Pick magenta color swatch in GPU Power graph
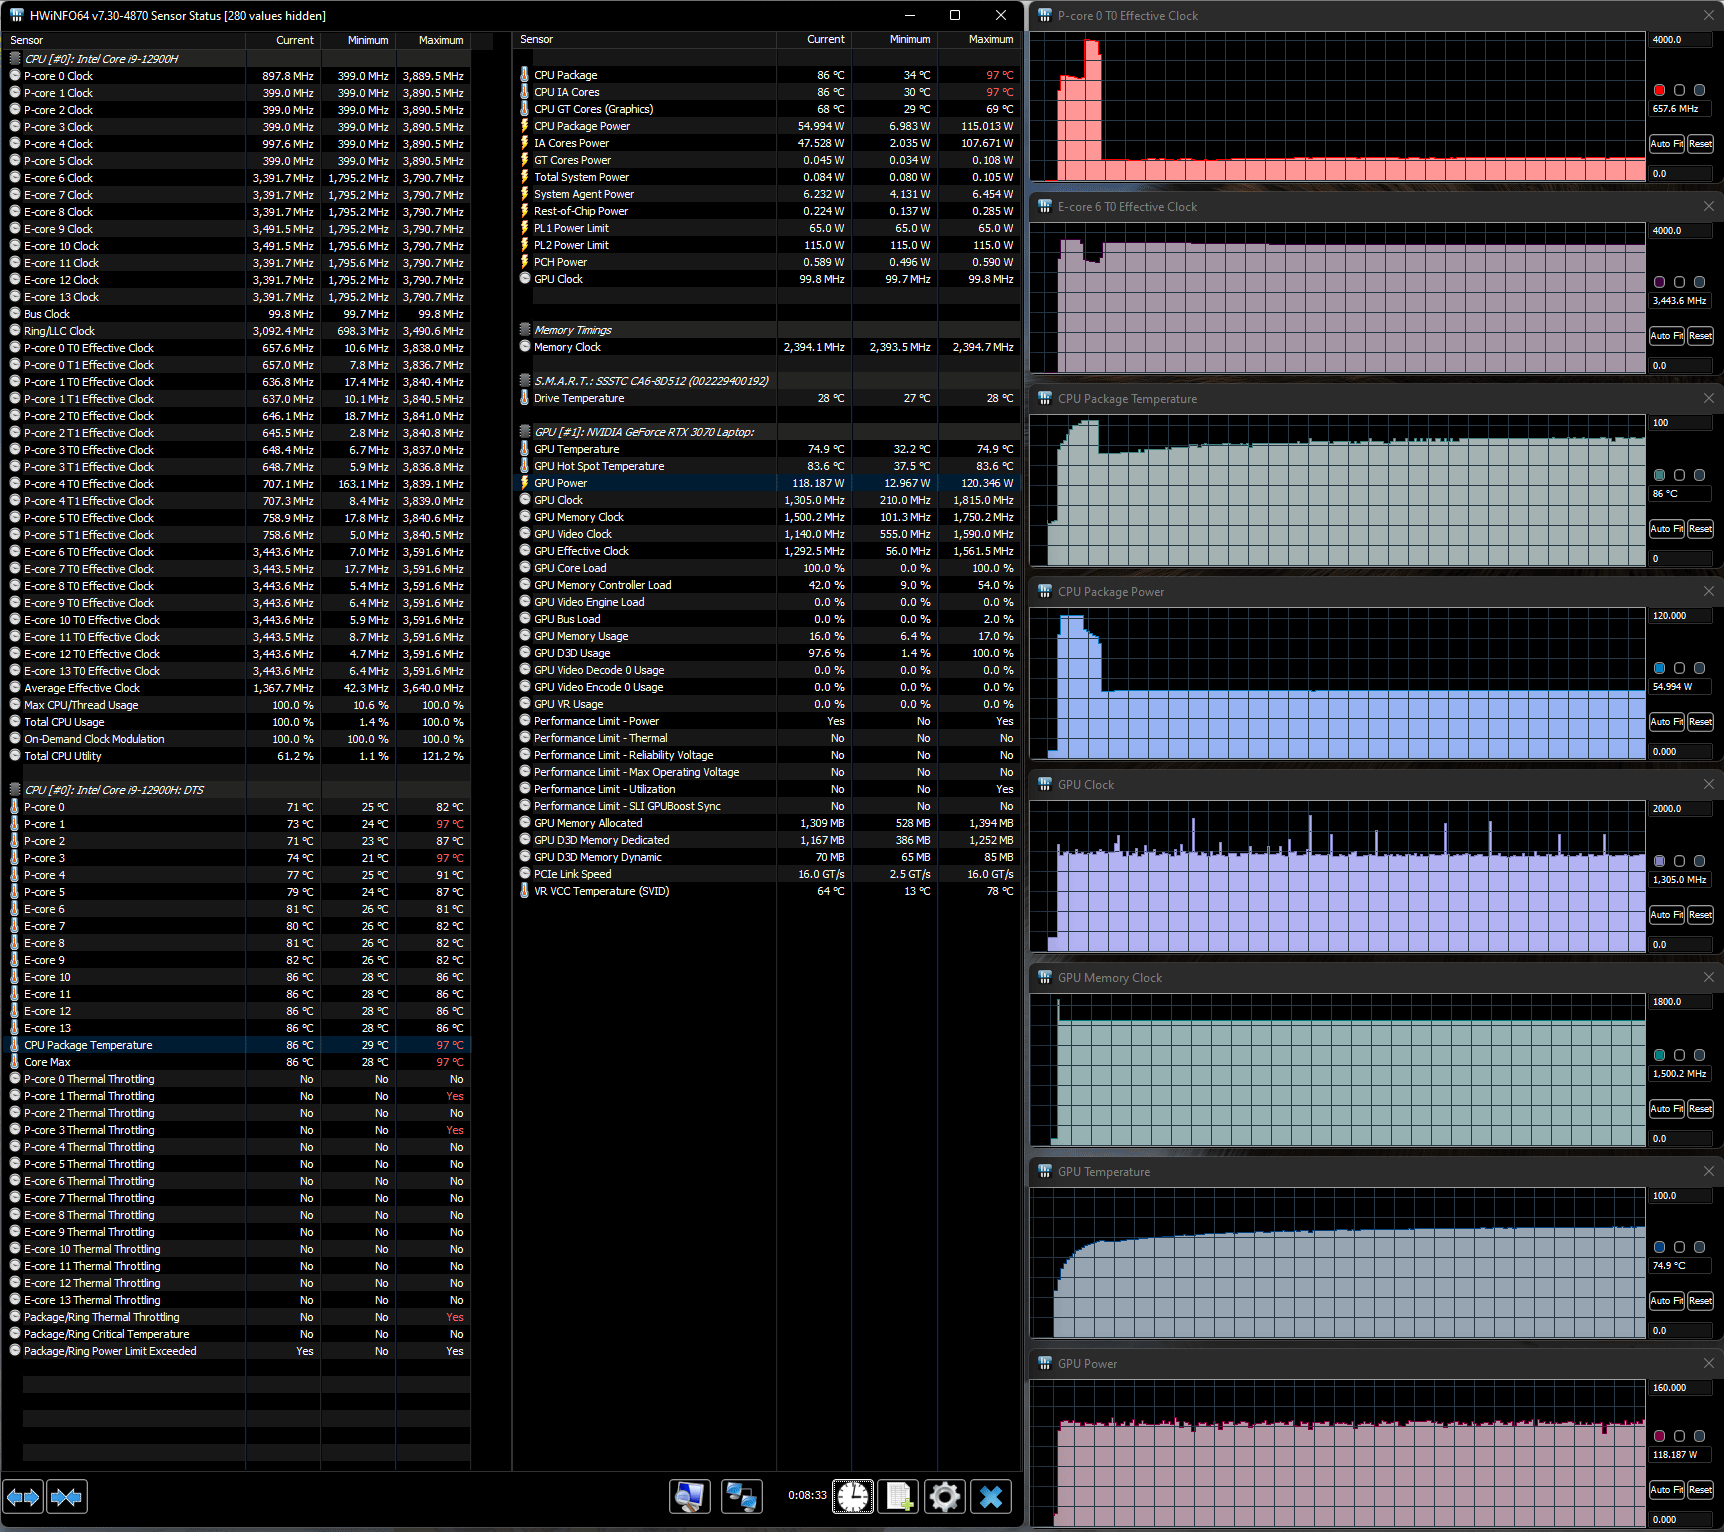The height and width of the screenshot is (1532, 1724). (1660, 1436)
